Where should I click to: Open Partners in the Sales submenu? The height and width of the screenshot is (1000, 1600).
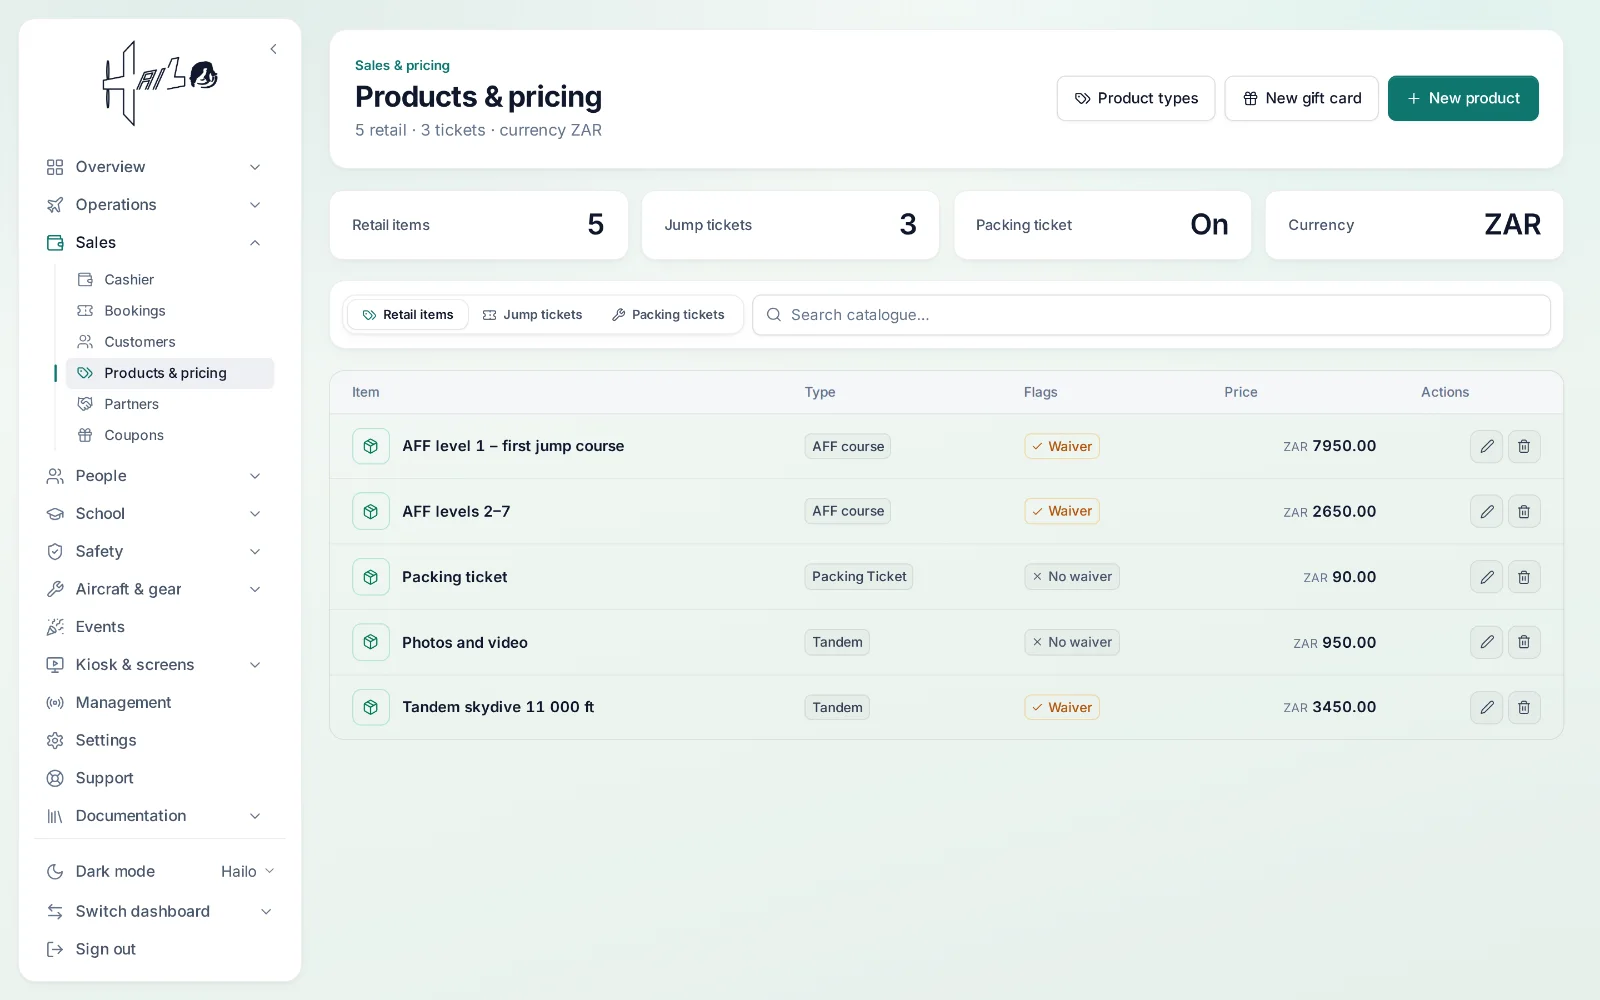(170, 404)
